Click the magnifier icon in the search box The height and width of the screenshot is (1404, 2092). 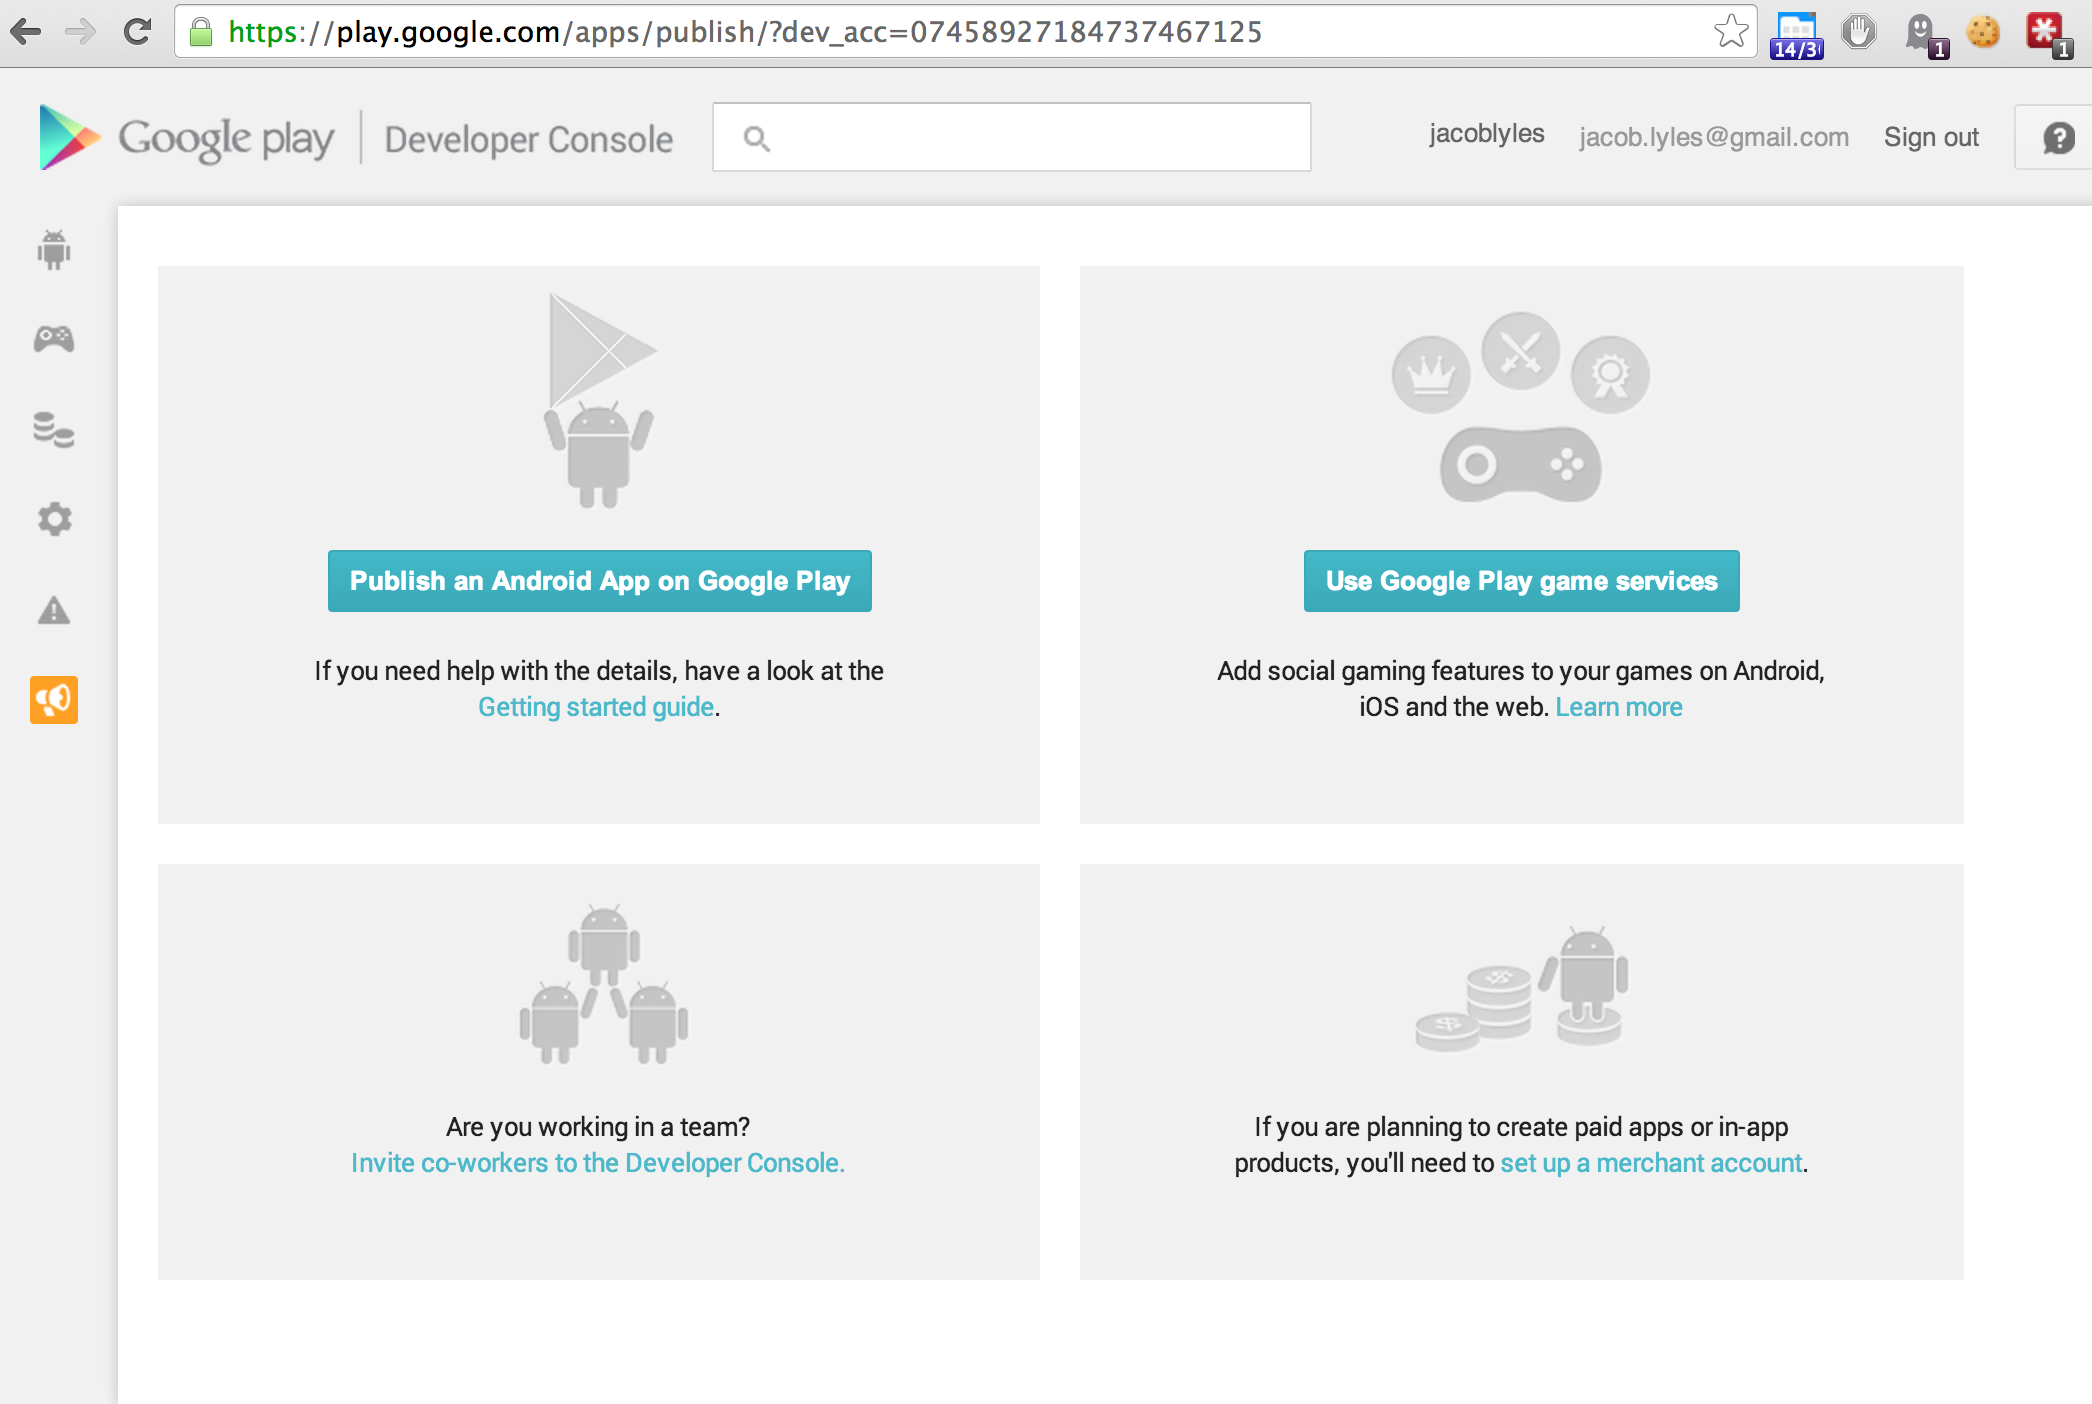tap(757, 138)
